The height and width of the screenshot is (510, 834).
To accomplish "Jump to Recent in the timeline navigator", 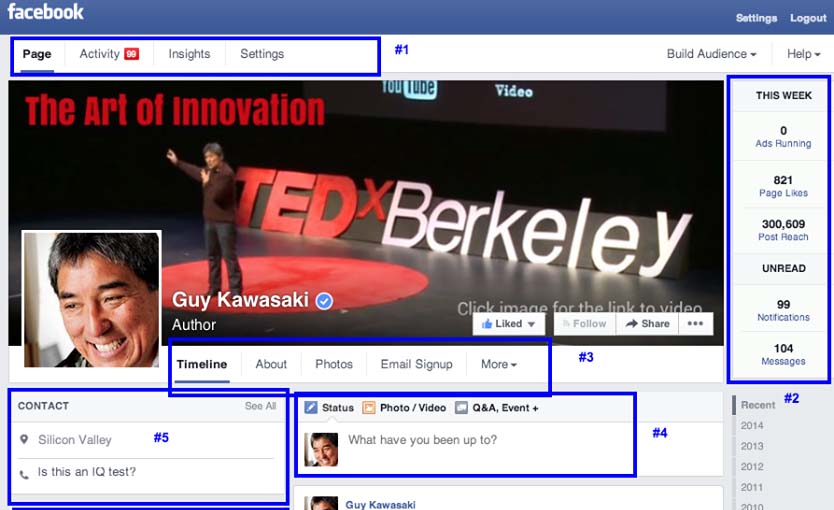I will tap(758, 405).
